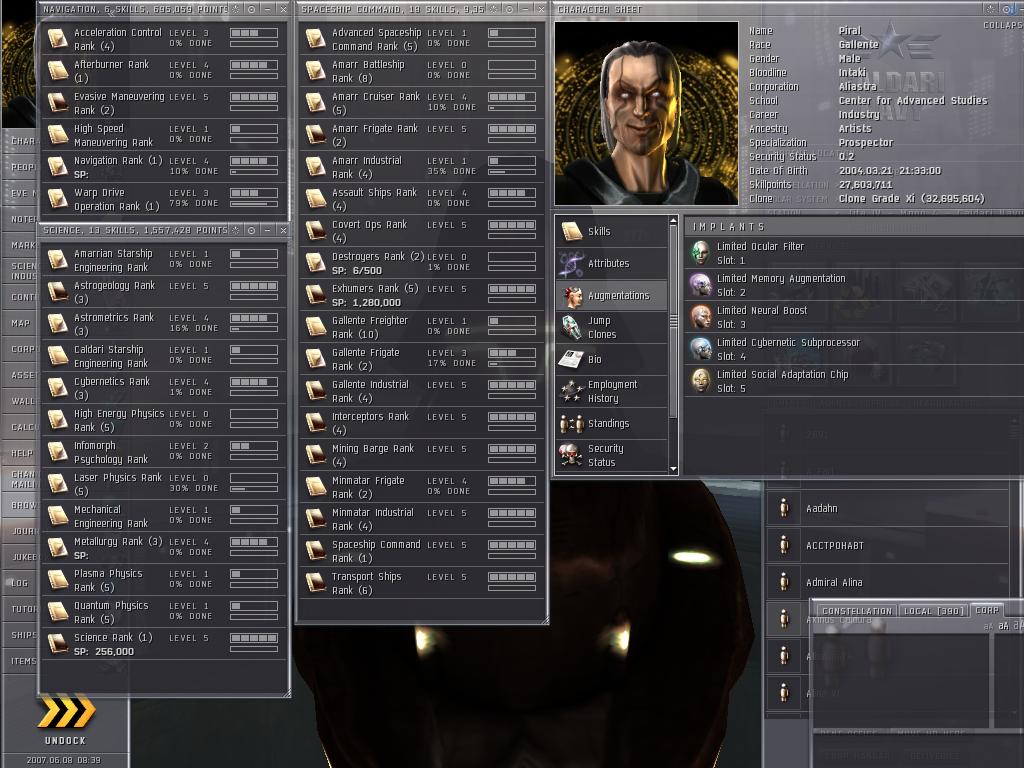
Task: Select the Augmentations section
Action: [x=611, y=295]
